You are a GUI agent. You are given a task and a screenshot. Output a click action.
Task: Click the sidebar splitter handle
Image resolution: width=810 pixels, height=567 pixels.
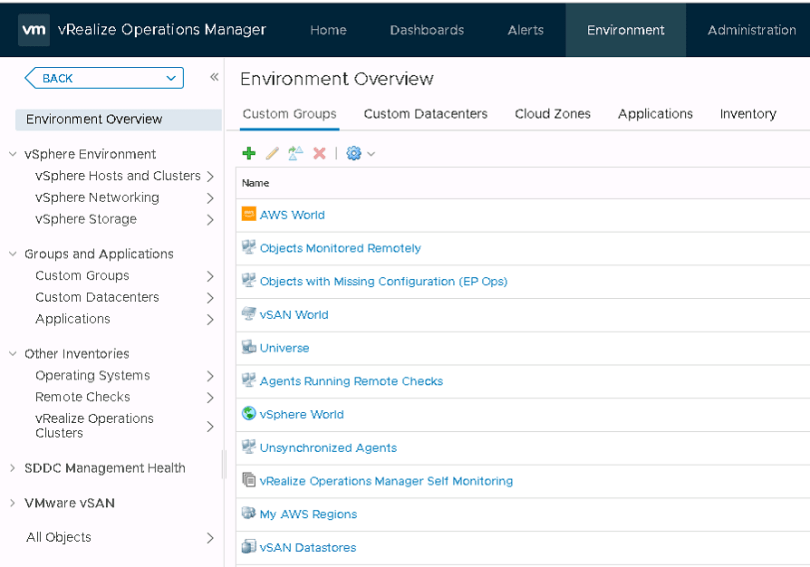[224, 464]
